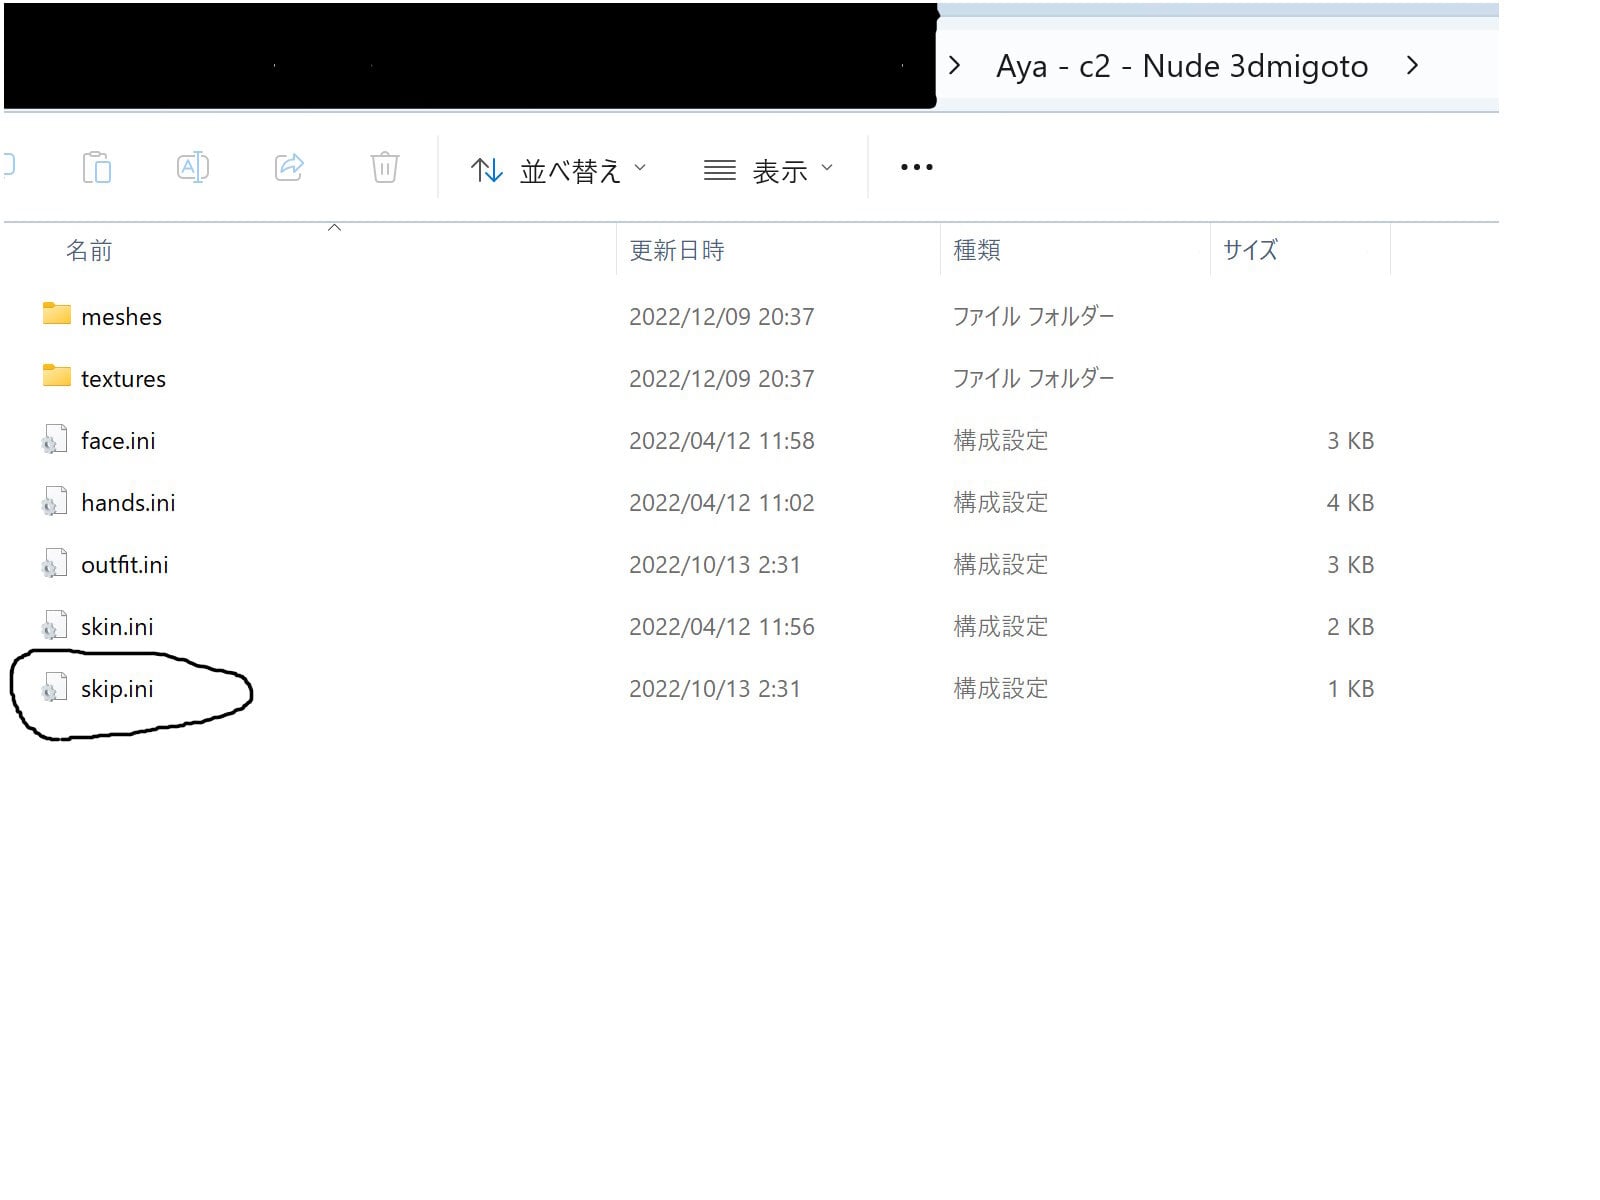This screenshot has height=1200, width=1600.
Task: Click the Paste clipboard icon
Action: coord(97,167)
